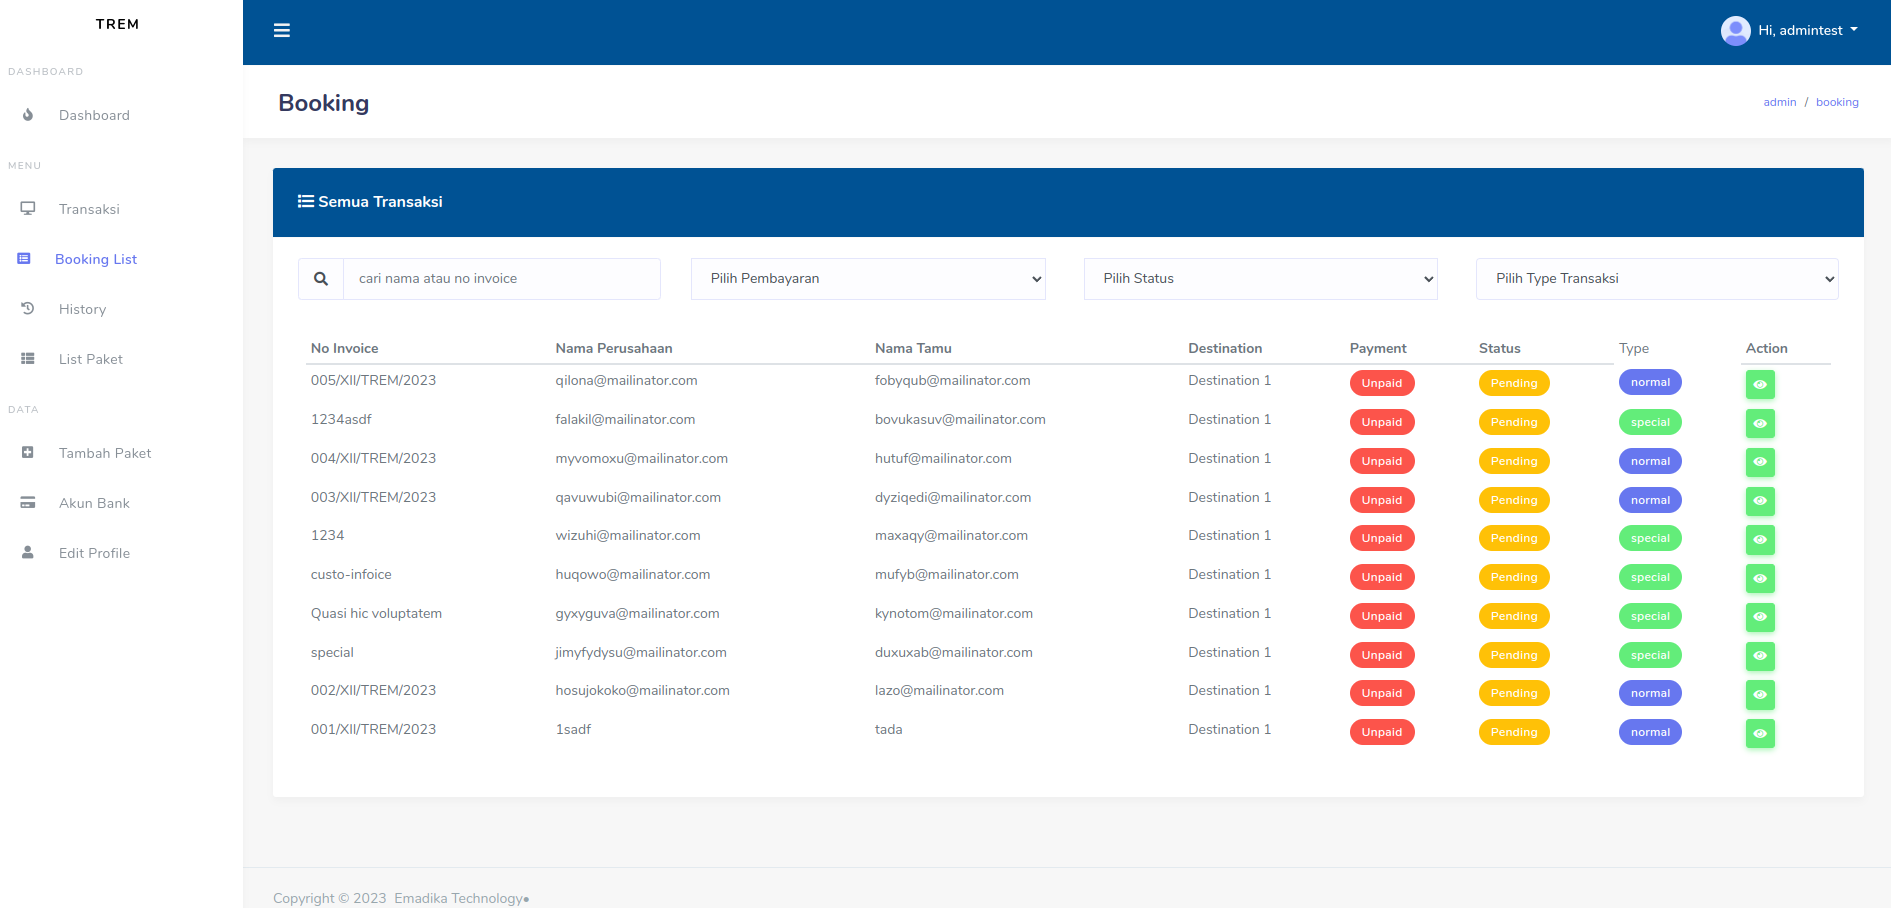Click the Dashboard flame icon in sidebar
1891x908 pixels.
(28, 115)
